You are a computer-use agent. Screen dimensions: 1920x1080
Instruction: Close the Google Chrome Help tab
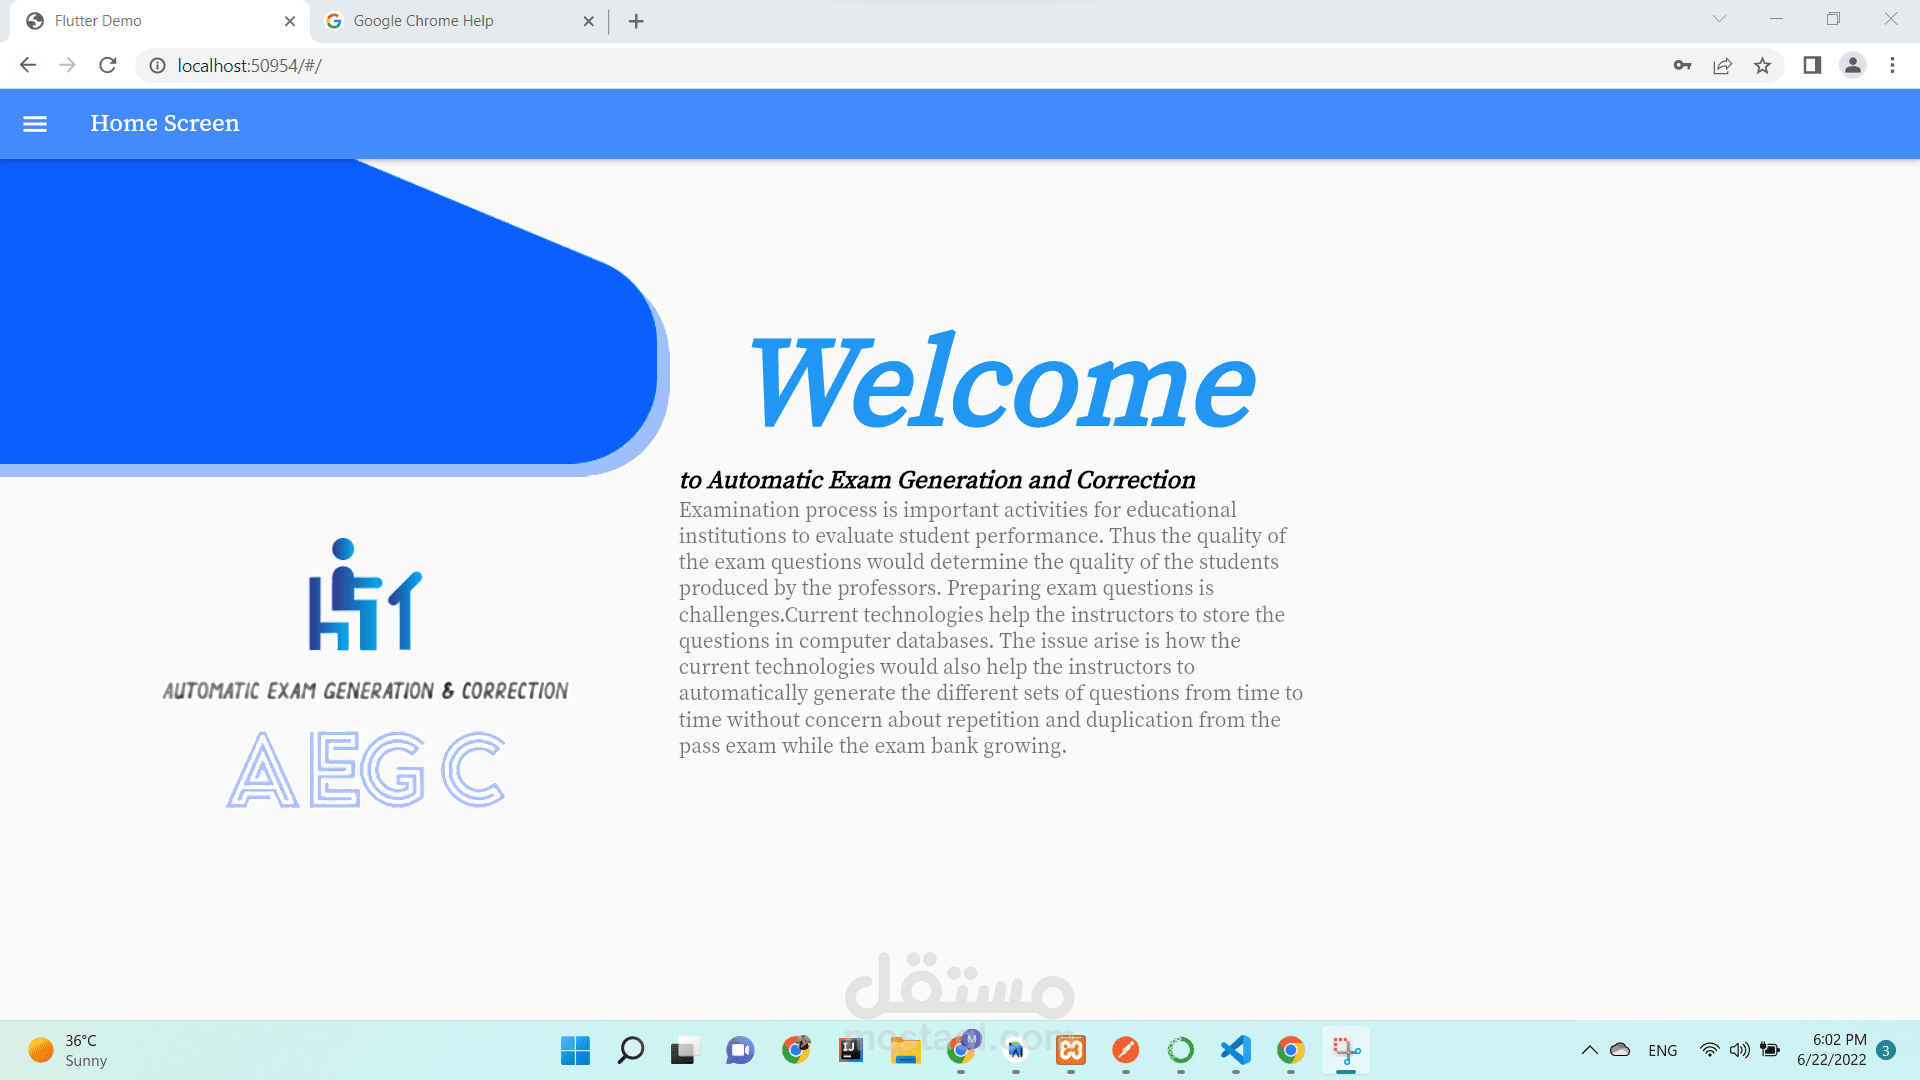pos(588,21)
